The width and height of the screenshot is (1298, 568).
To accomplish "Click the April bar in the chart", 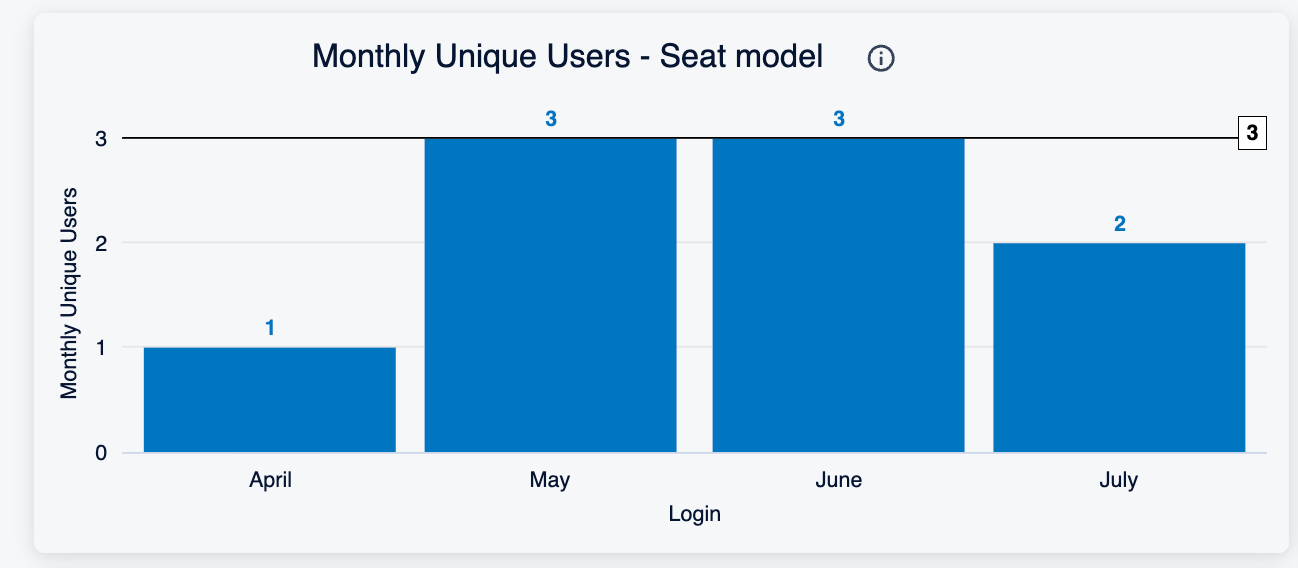I will pyautogui.click(x=270, y=400).
